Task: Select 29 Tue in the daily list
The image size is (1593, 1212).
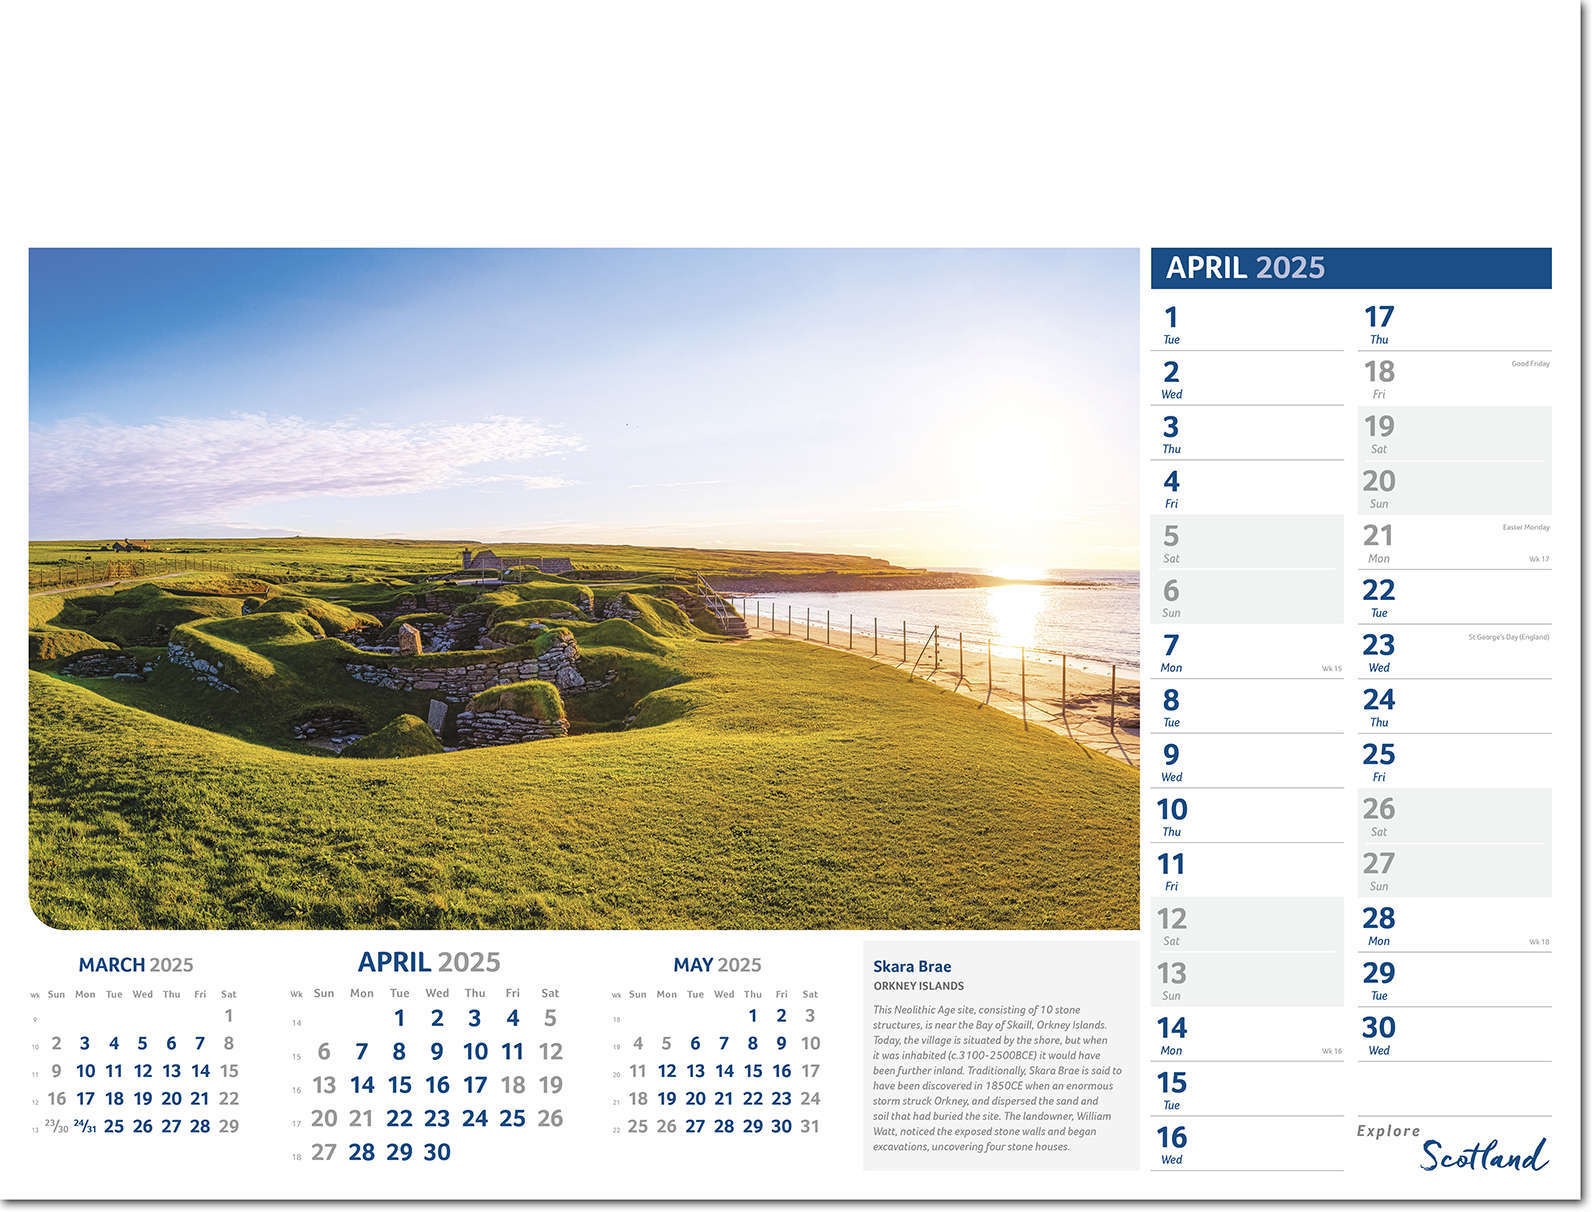Action: coord(1455,980)
